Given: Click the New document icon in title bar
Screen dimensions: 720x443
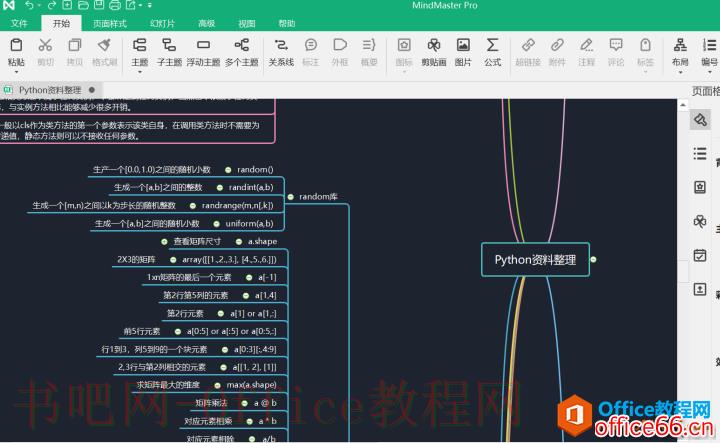Looking at the screenshot, I should (67, 6).
